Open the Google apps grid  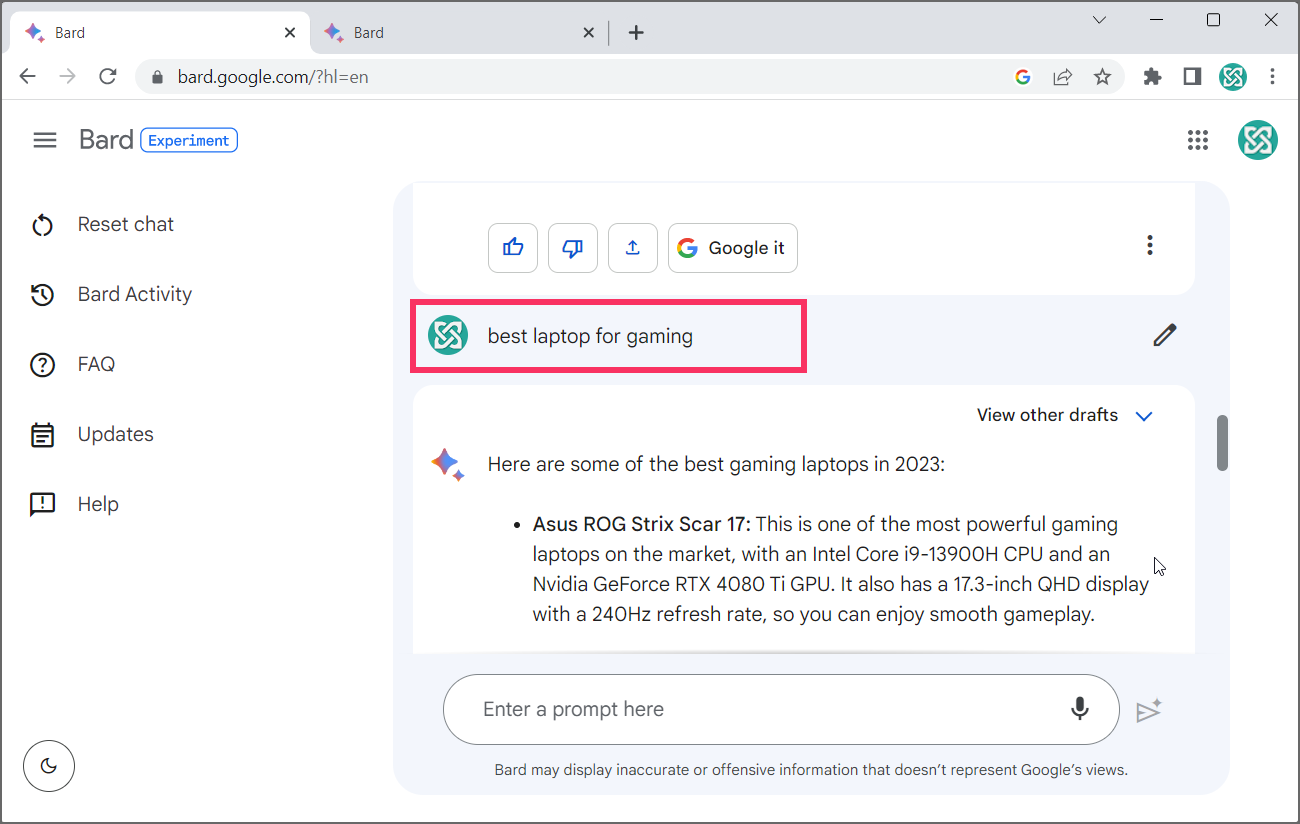tap(1198, 140)
